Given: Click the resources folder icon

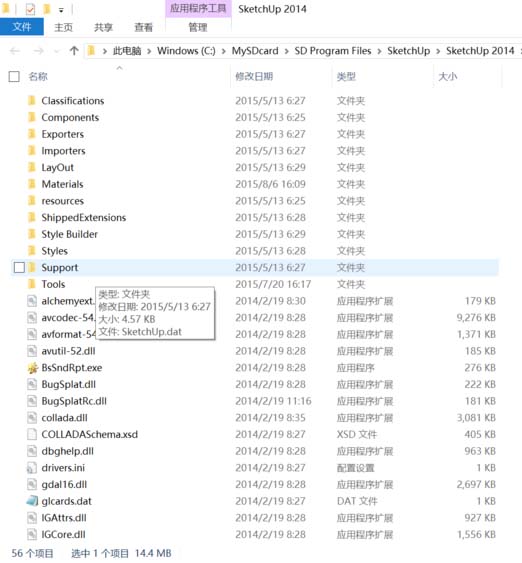Looking at the screenshot, I should pos(32,201).
